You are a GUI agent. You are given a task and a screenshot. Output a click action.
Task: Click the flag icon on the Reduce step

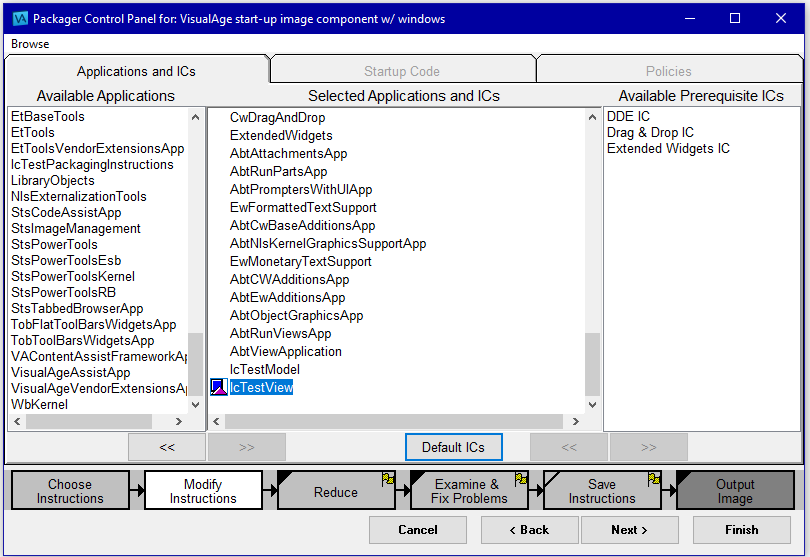coord(387,480)
